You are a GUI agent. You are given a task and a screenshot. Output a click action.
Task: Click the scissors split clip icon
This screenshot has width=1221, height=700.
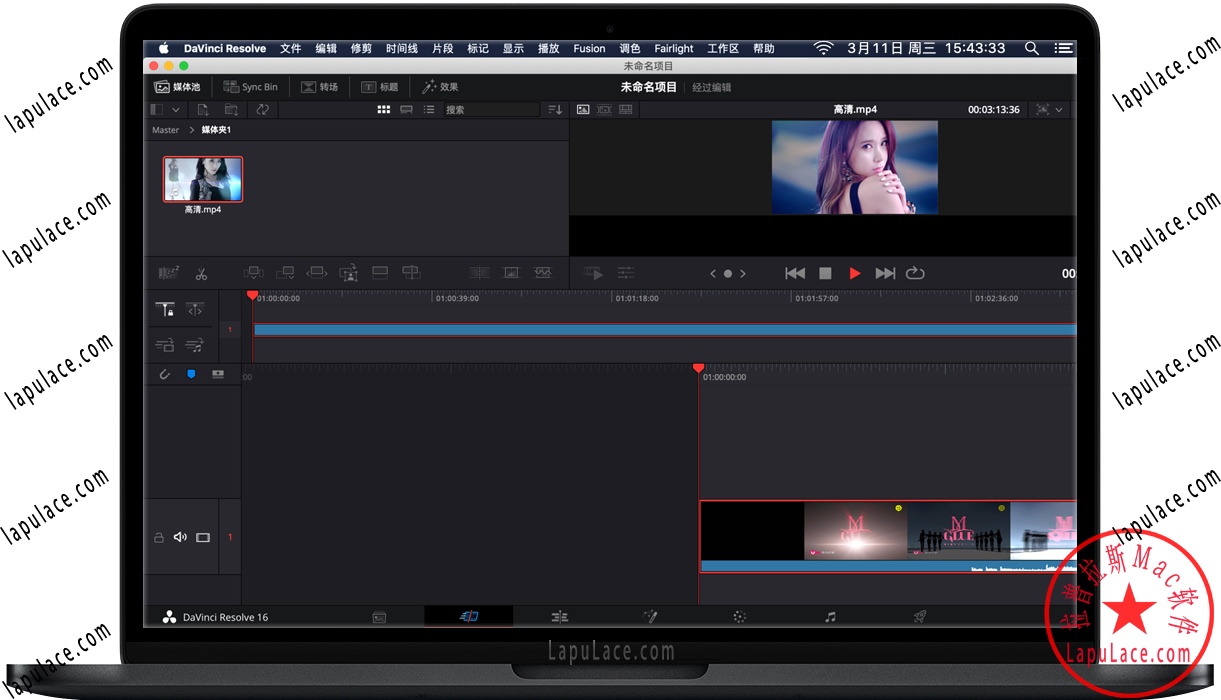[201, 273]
